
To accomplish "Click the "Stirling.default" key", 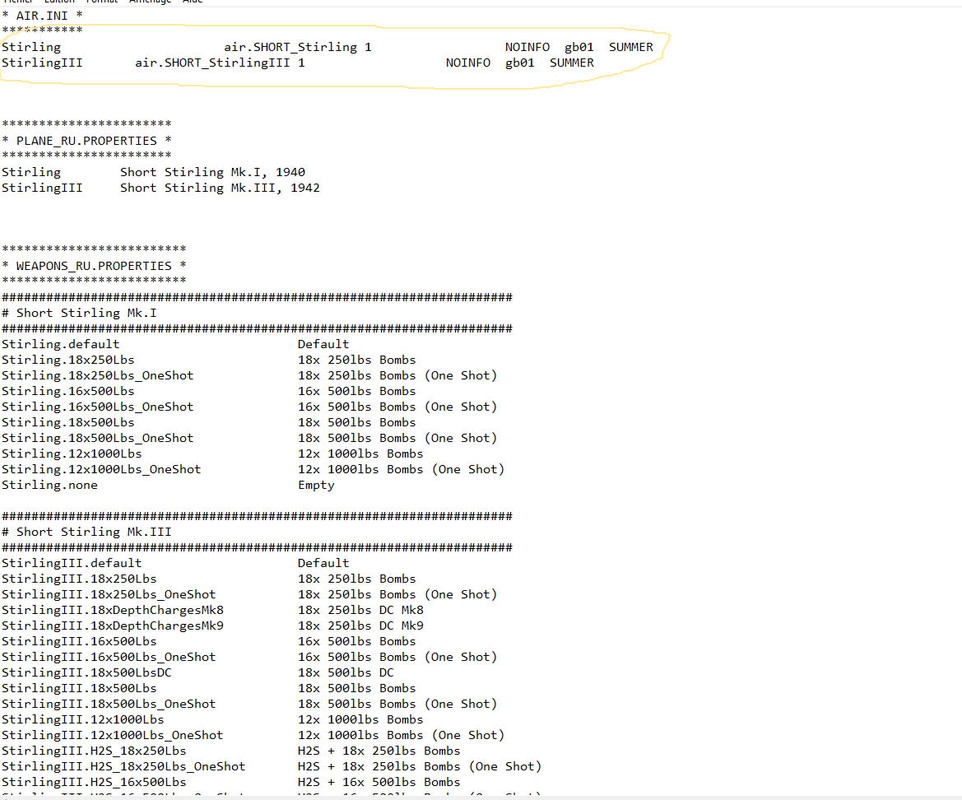I will click(61, 344).
